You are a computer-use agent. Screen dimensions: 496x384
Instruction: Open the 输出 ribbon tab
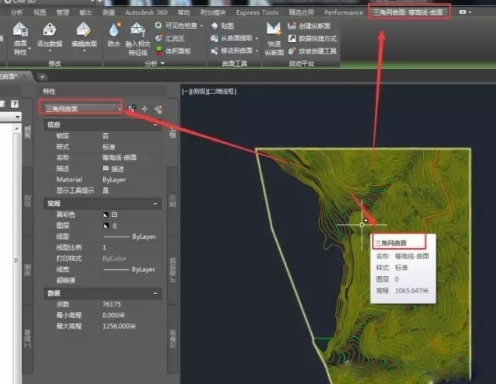point(85,13)
